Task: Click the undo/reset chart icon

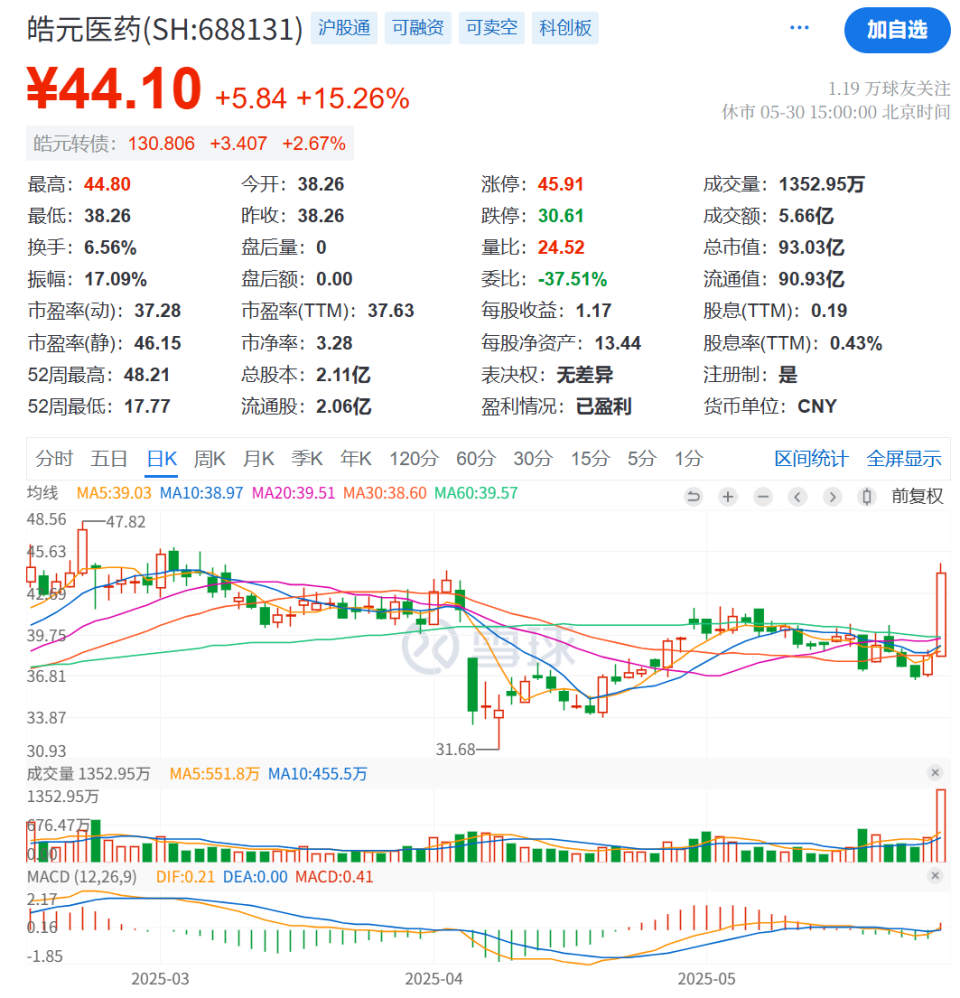Action: (x=693, y=496)
